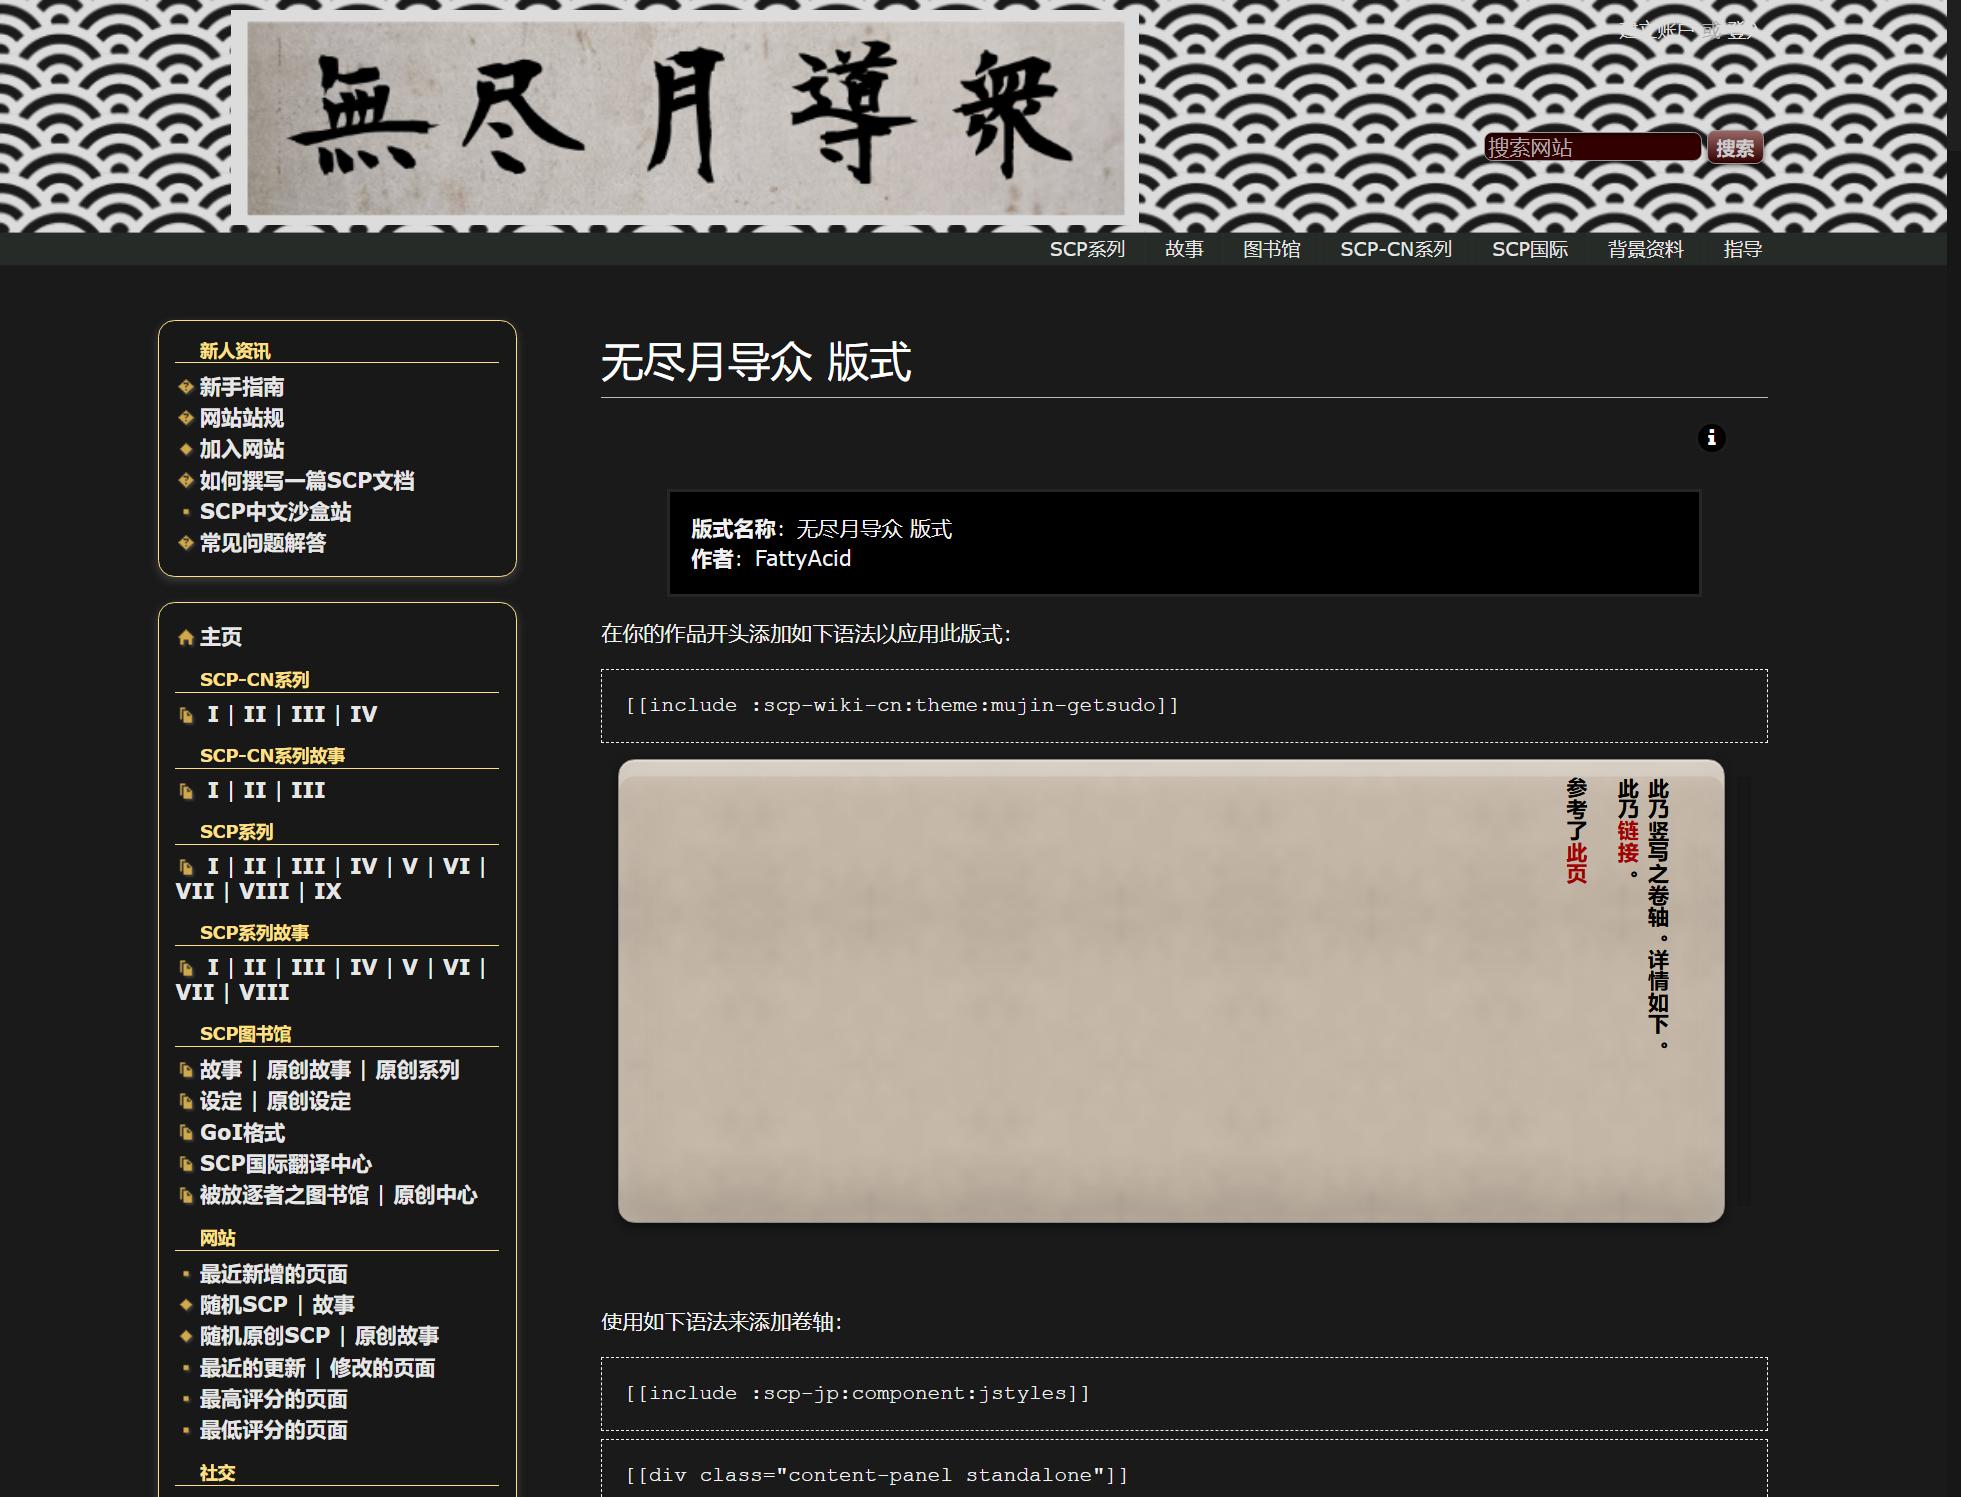
Task: Click the home icon beside 主页
Action: pos(186,636)
